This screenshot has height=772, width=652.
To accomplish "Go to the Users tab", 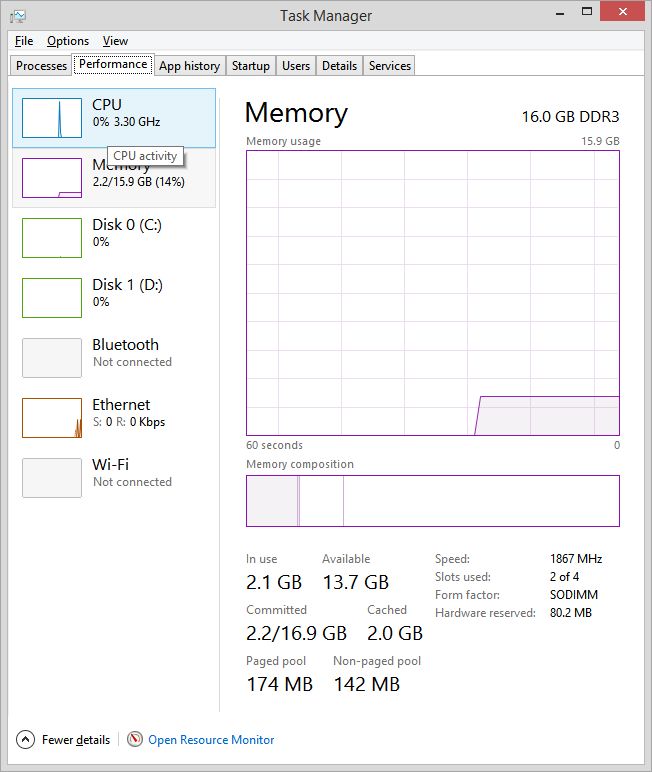I will 296,66.
